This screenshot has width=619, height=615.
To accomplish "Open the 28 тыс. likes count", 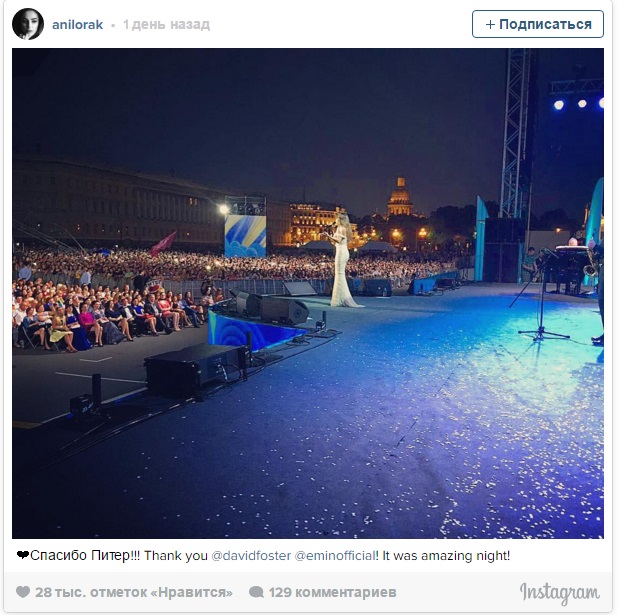I will click(134, 592).
